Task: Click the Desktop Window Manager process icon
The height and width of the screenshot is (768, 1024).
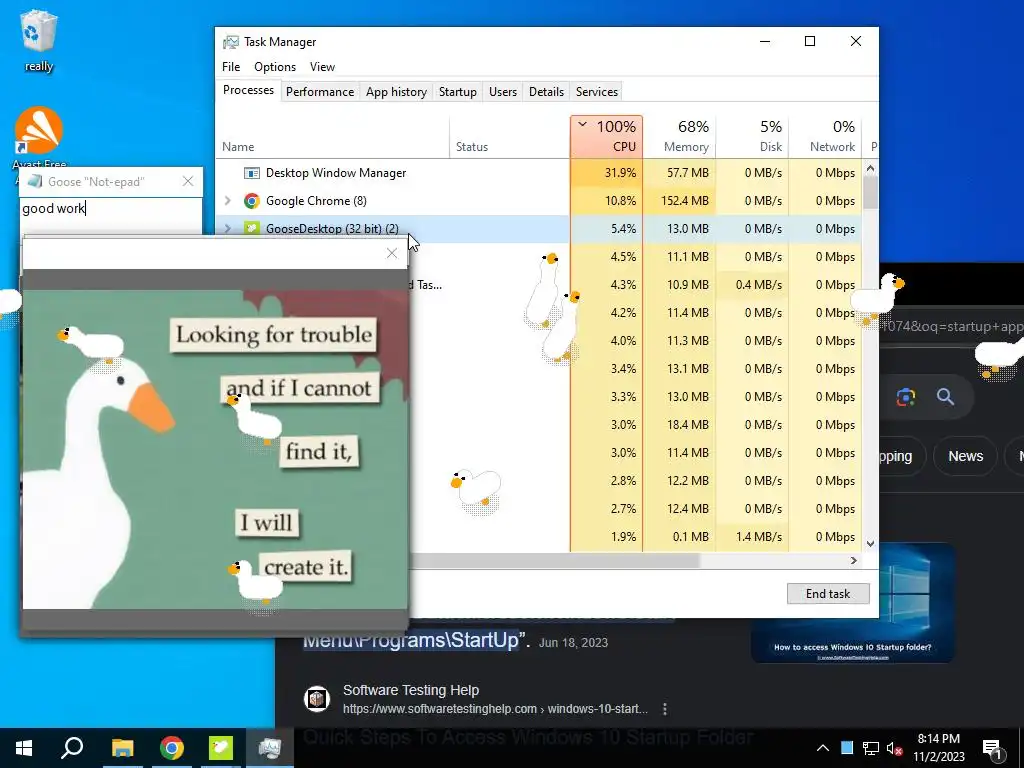Action: coord(251,173)
